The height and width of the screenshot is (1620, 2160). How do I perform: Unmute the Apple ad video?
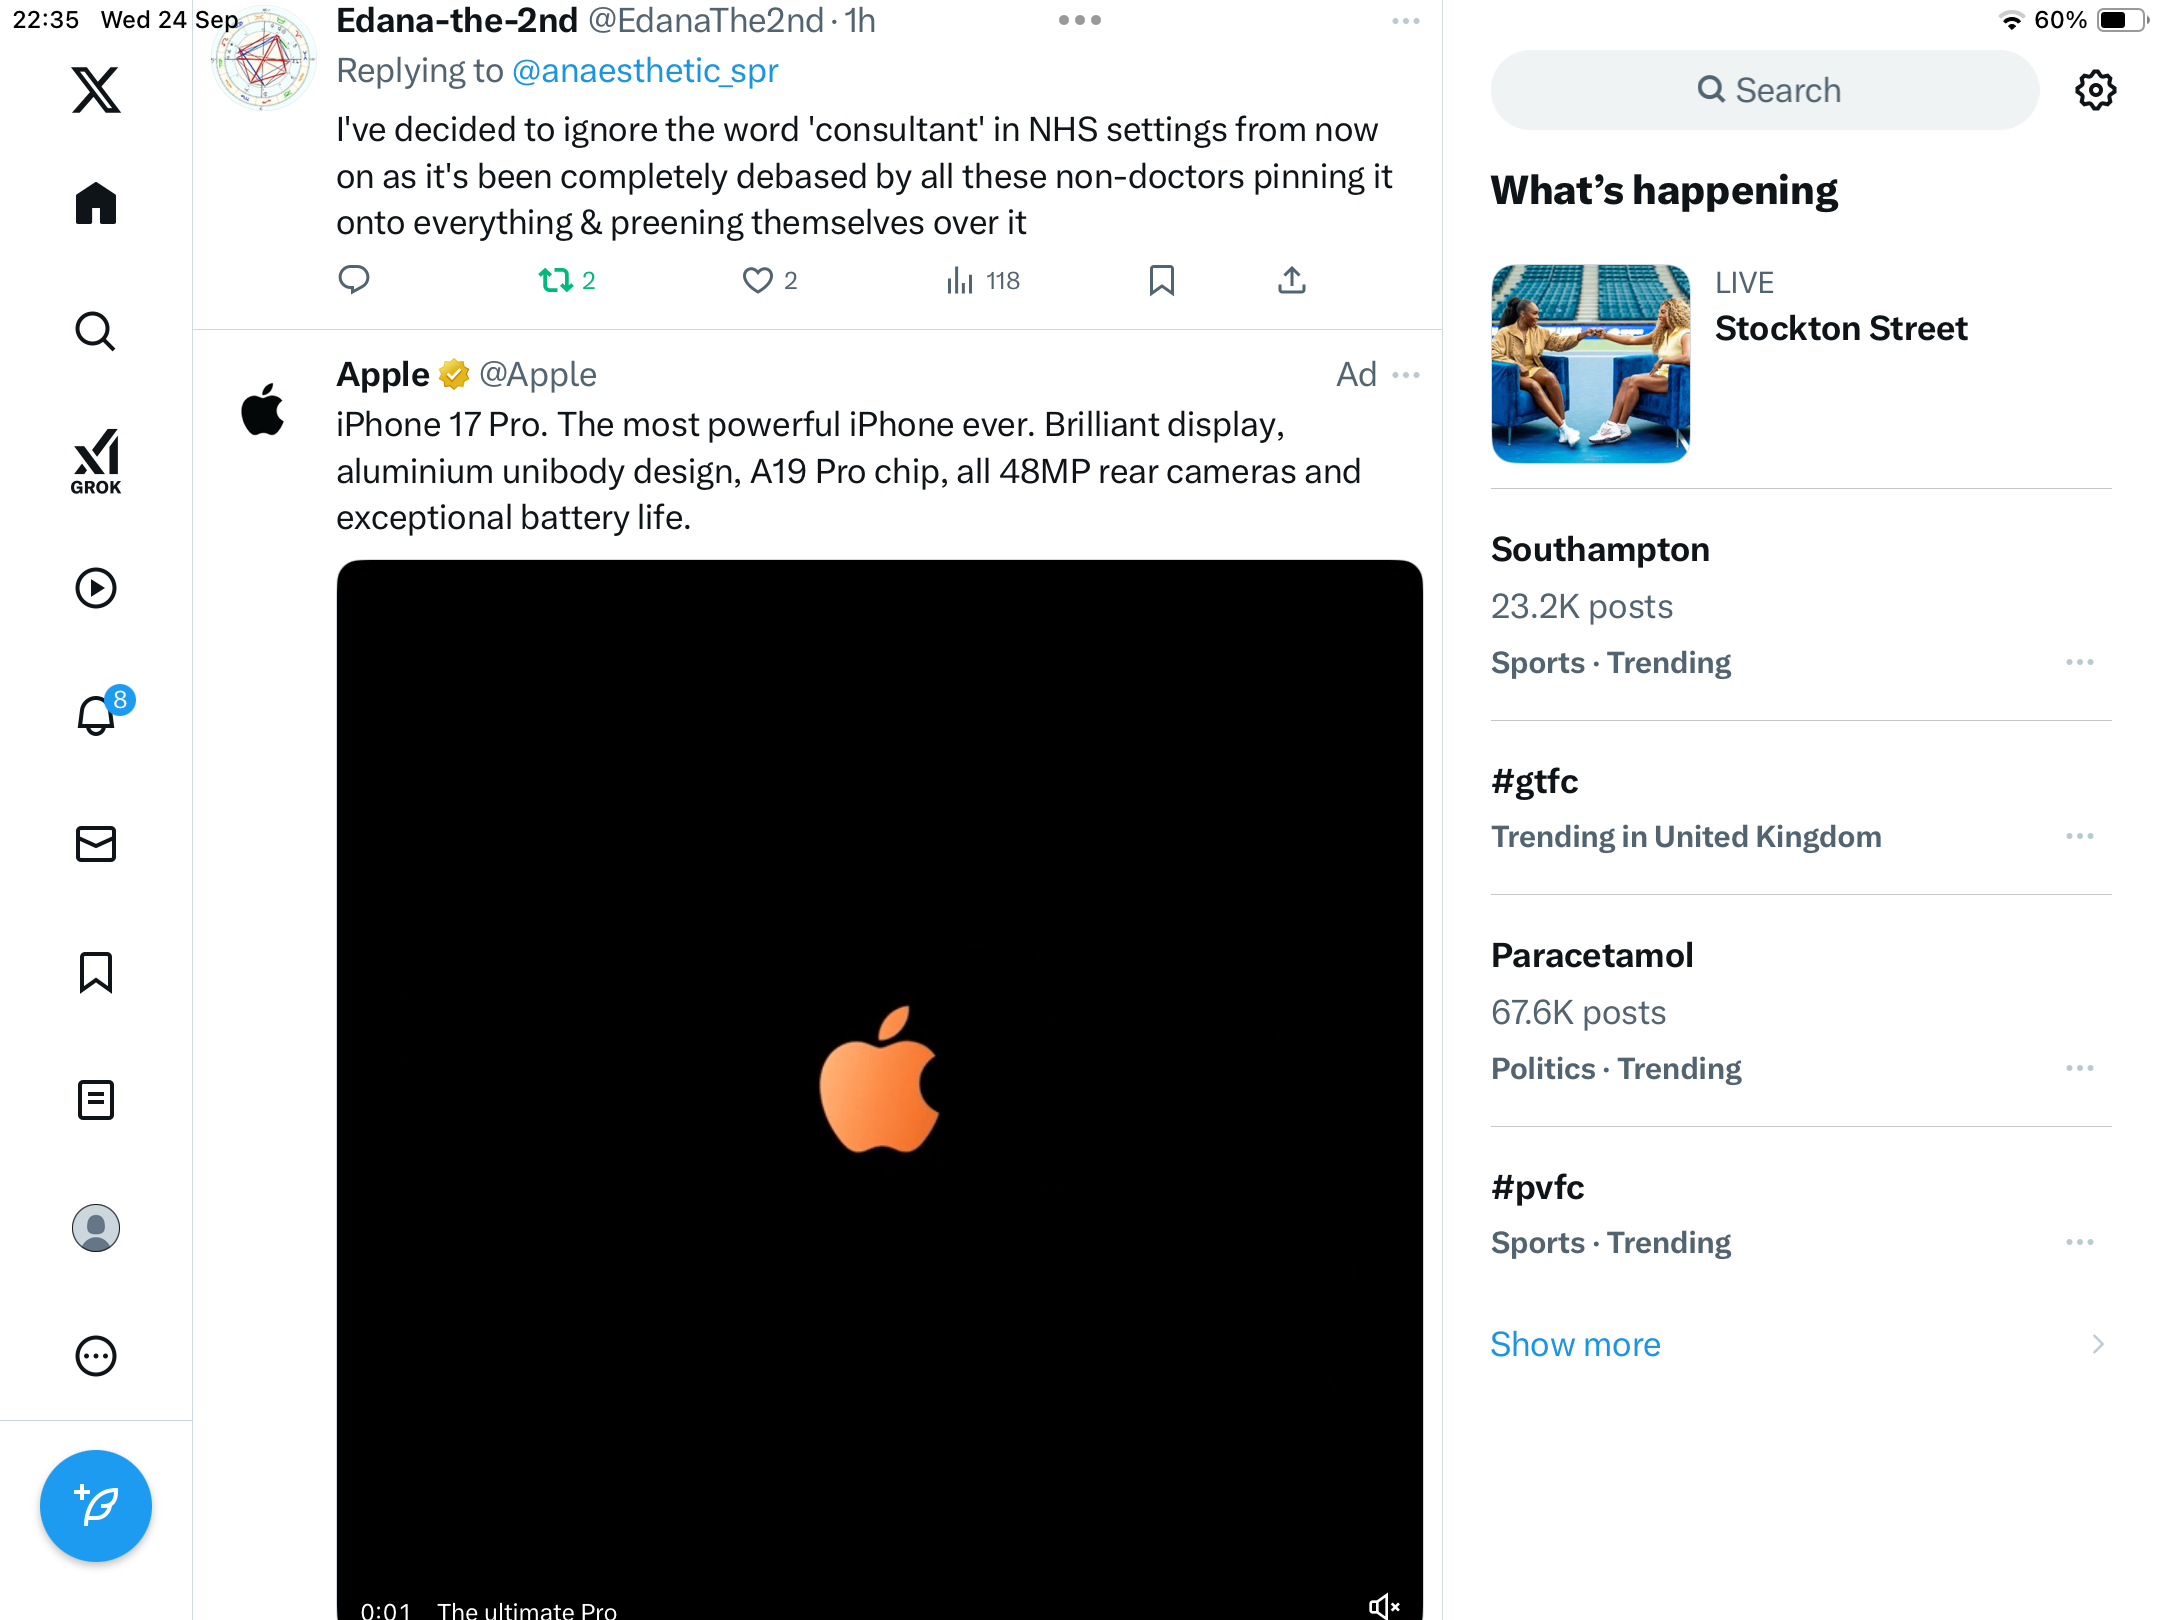[x=1383, y=1605]
